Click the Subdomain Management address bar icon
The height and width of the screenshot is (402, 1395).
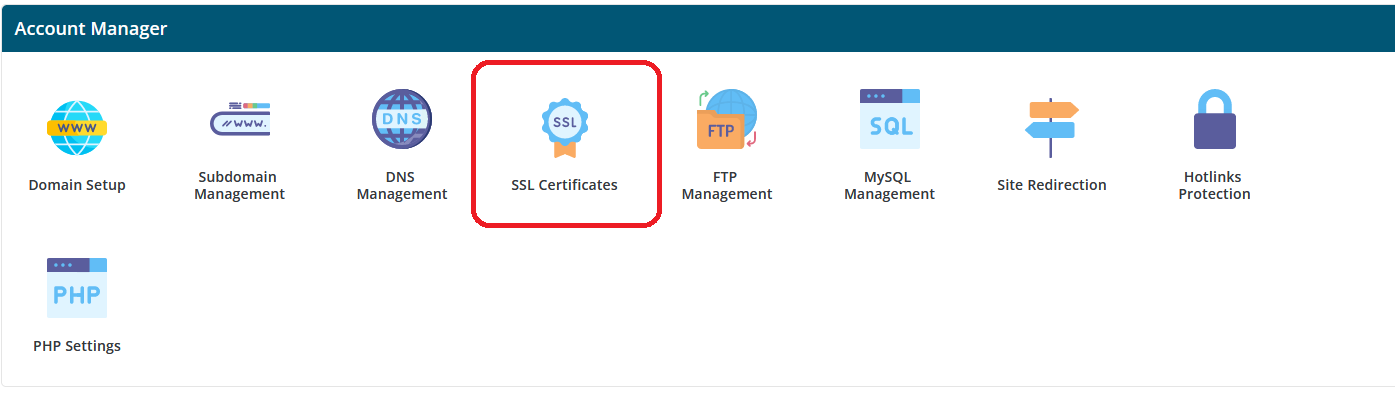pyautogui.click(x=239, y=119)
